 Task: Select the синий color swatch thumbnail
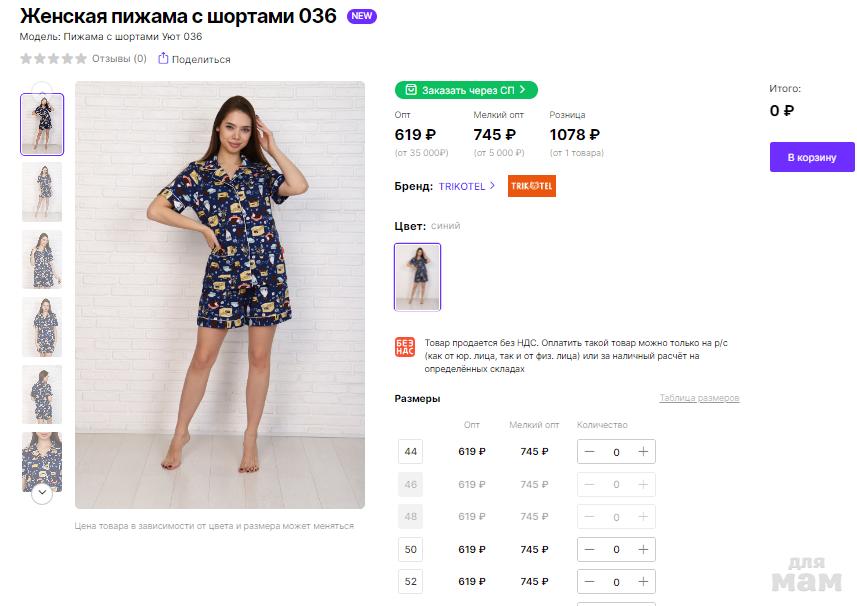click(417, 277)
